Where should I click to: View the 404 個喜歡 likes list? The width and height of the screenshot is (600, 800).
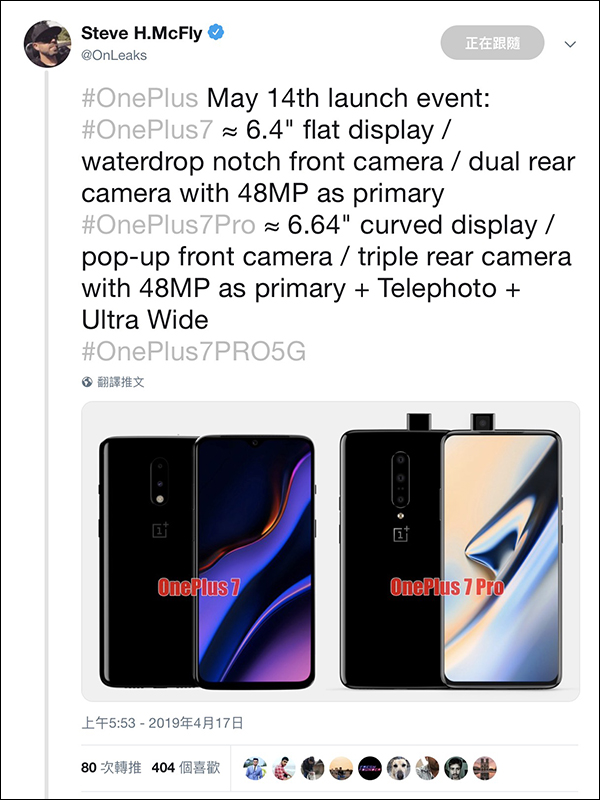pyautogui.click(x=186, y=768)
